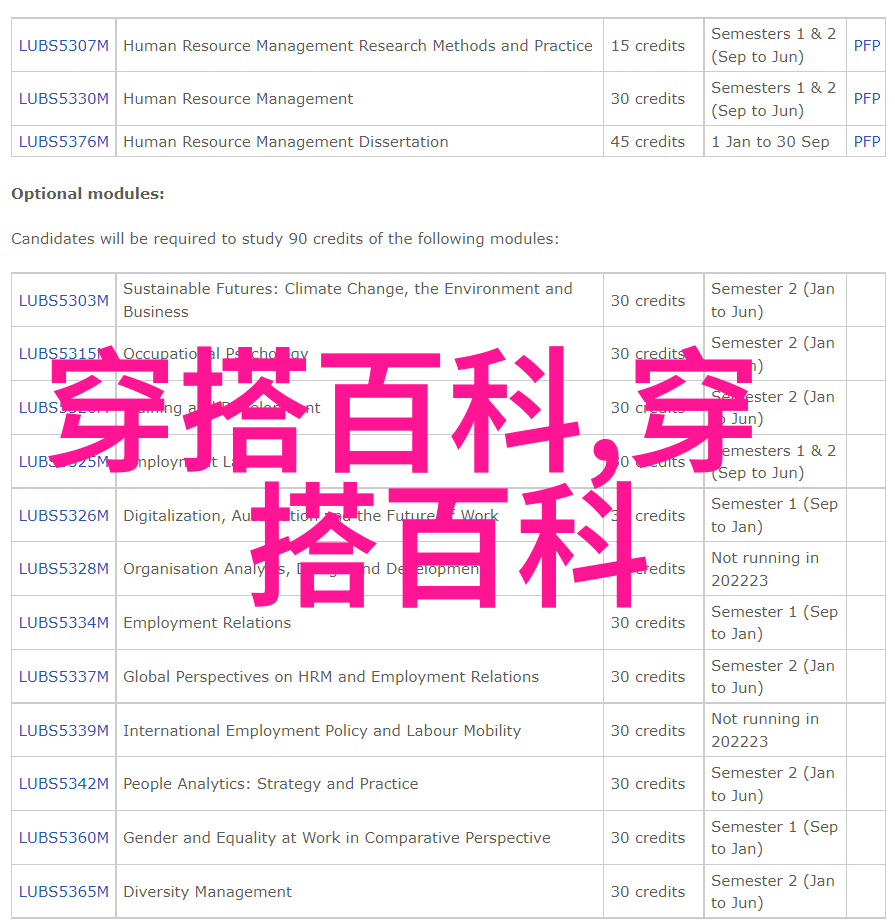895x922 pixels.
Task: Open the LUBS5334M Employment Relations link
Action: tap(63, 623)
